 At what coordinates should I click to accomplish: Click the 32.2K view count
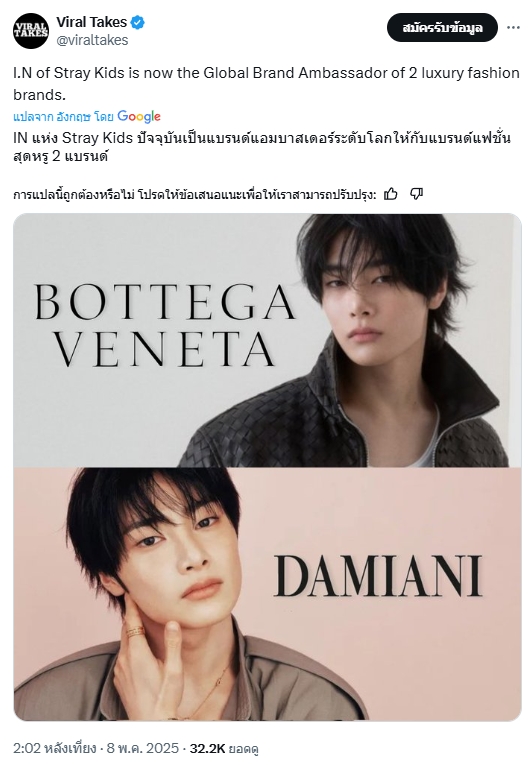click(207, 748)
